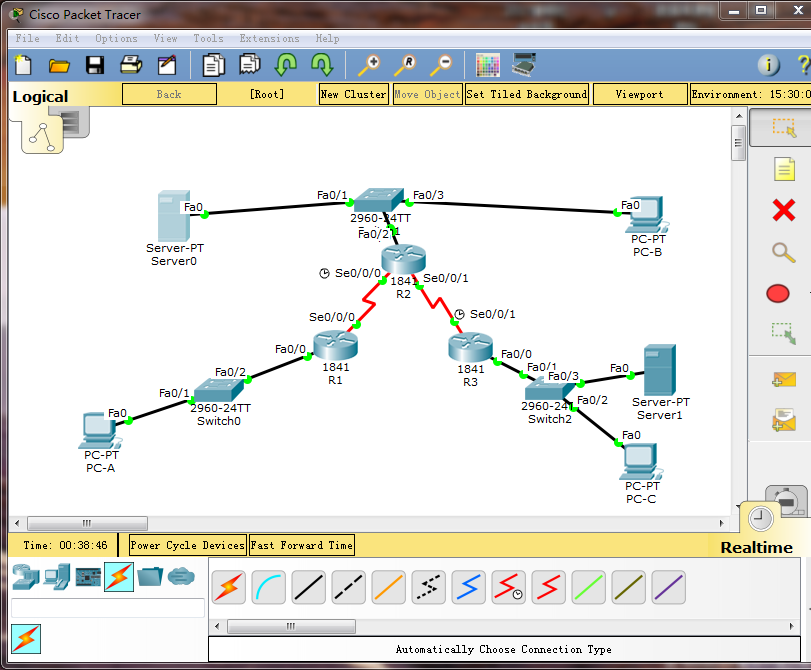Click the Set Tiled Background button
This screenshot has height=670, width=811.
(x=527, y=94)
